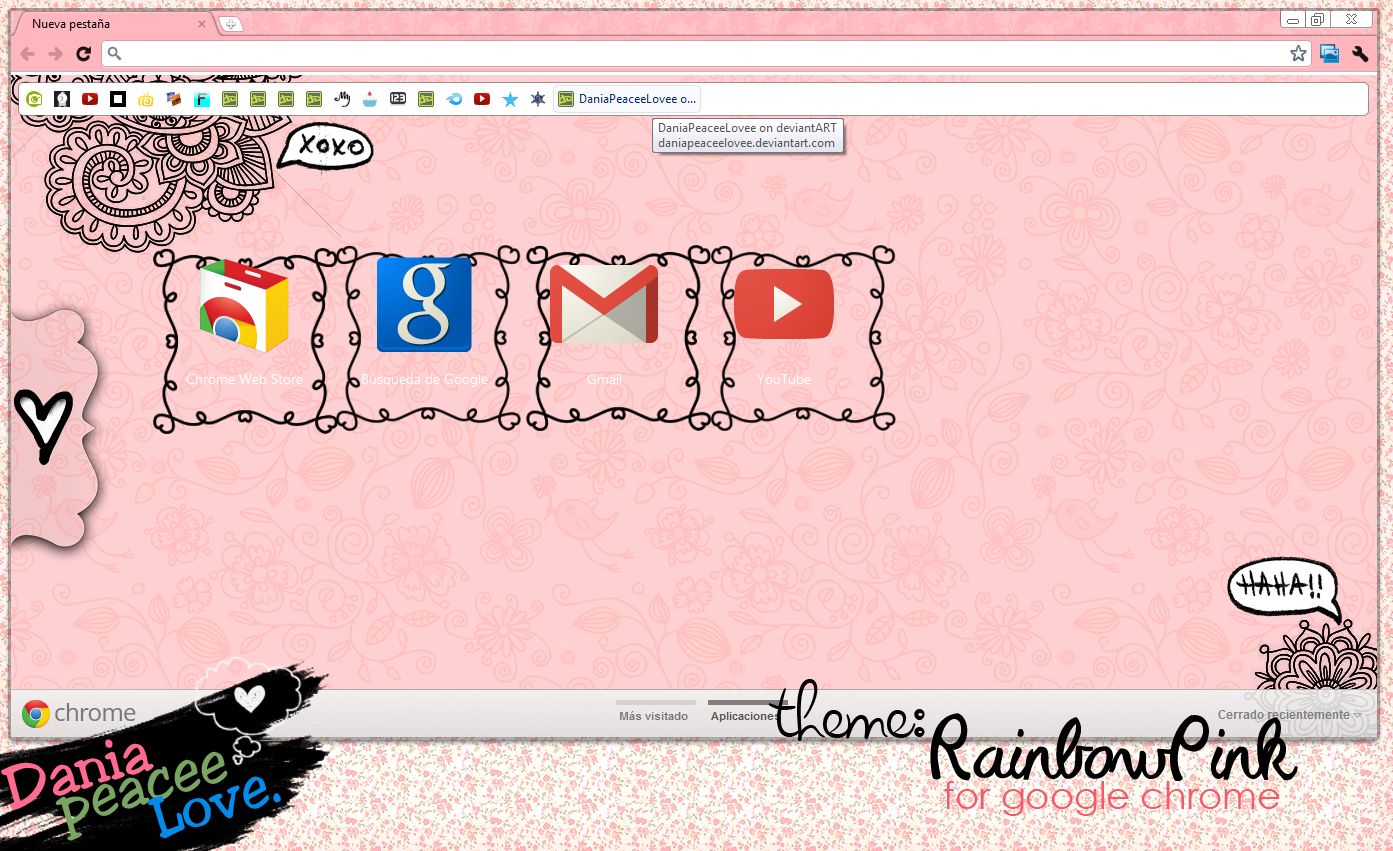Screen dimensions: 1393x851
Task: Open the blue curved arrow bookmark
Action: (x=454, y=99)
